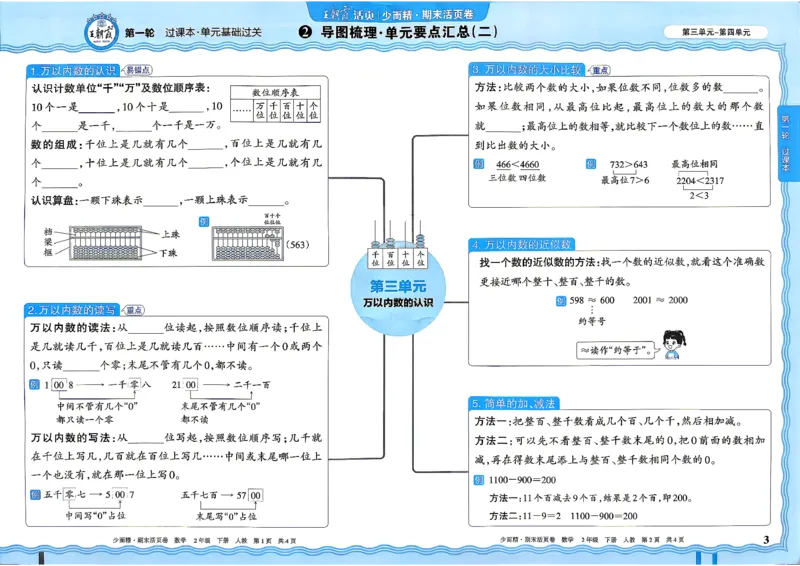Viewport: 800px width, 566px height.
Task: Click the 重点 tag beside 万以内数的读写
Action: point(134,310)
